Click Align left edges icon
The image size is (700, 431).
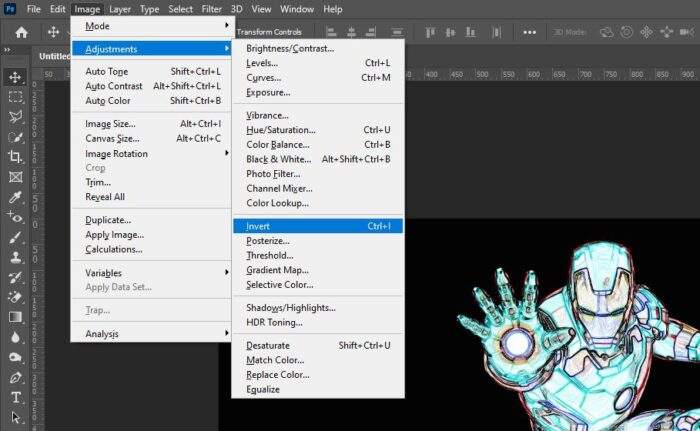pyautogui.click(x=331, y=32)
